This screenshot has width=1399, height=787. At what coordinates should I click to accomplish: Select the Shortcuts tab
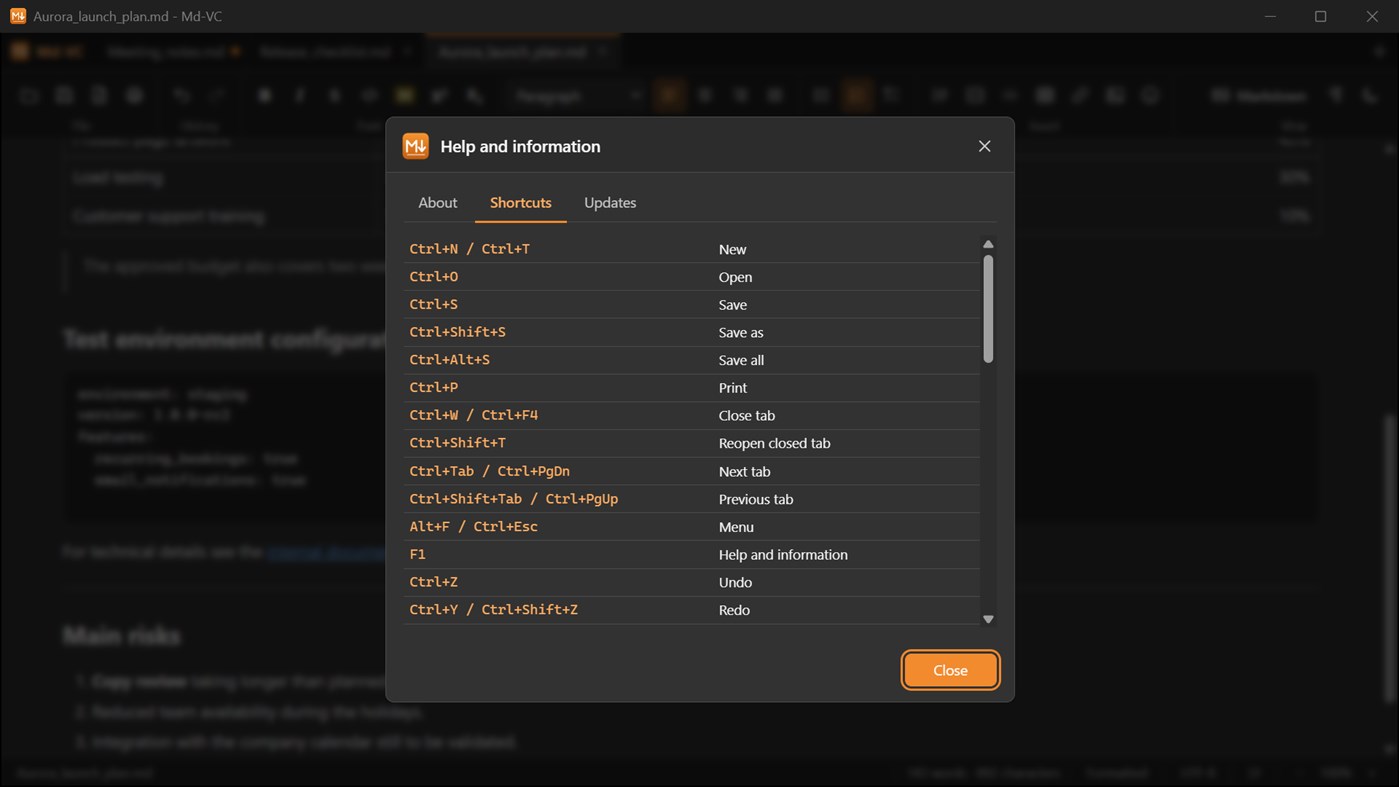[520, 202]
